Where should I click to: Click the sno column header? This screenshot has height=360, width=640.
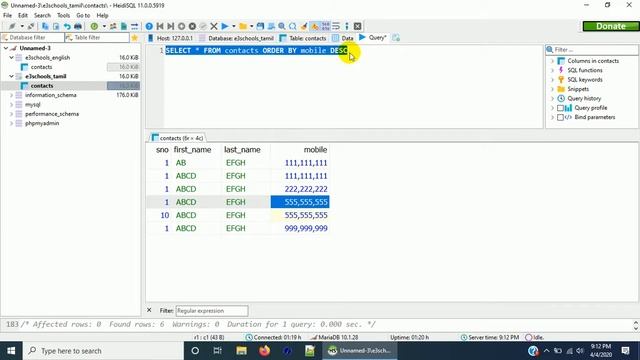(159, 150)
